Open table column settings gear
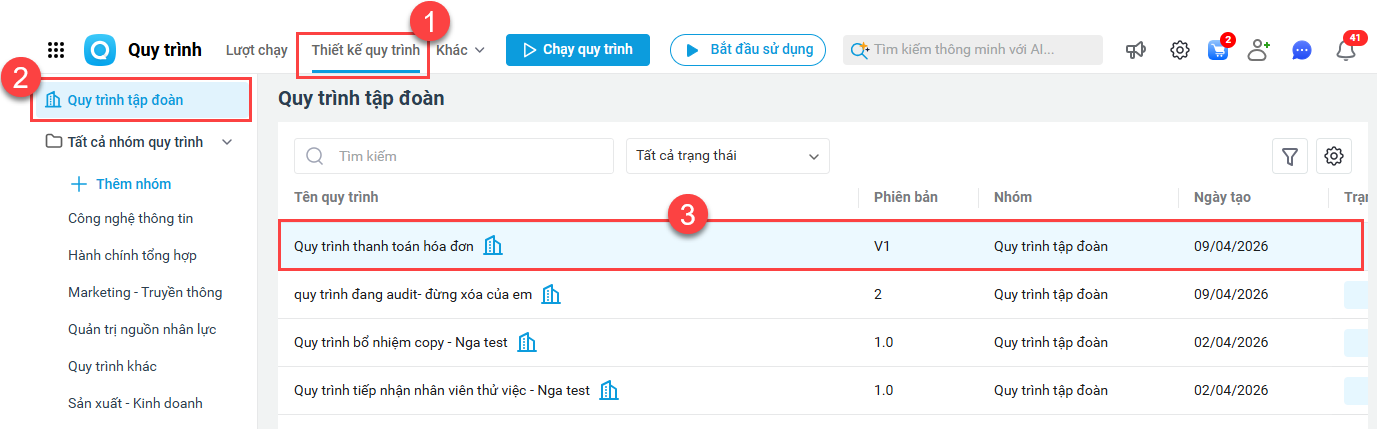Viewport: 1377px width, 429px height. 1333,156
